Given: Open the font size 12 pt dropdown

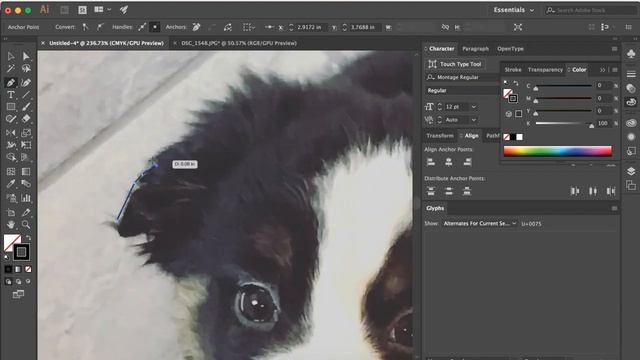Looking at the screenshot, I should (473, 107).
